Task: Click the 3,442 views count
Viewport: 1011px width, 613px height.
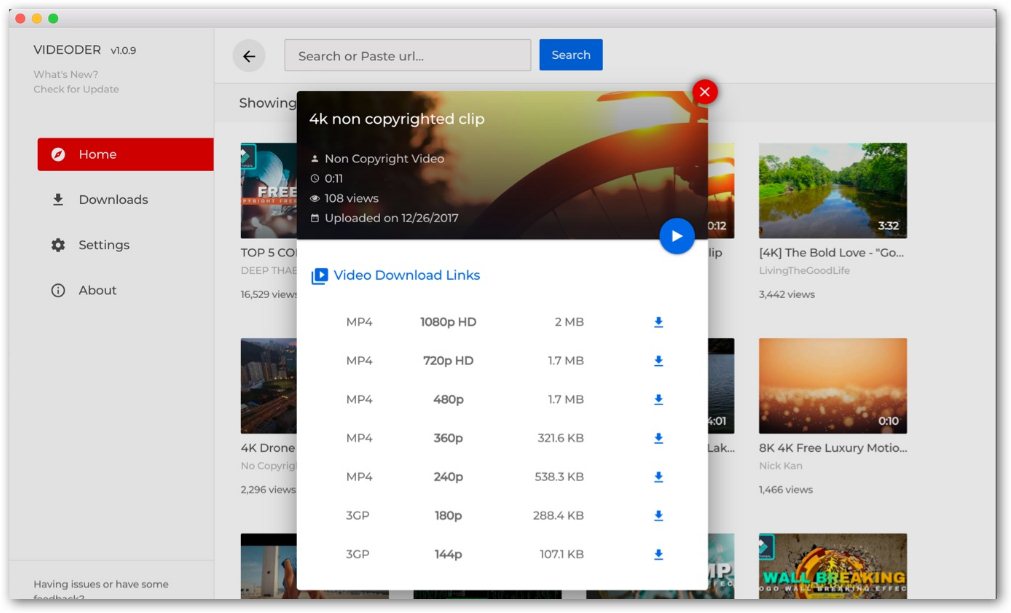Action: pyautogui.click(x=787, y=295)
